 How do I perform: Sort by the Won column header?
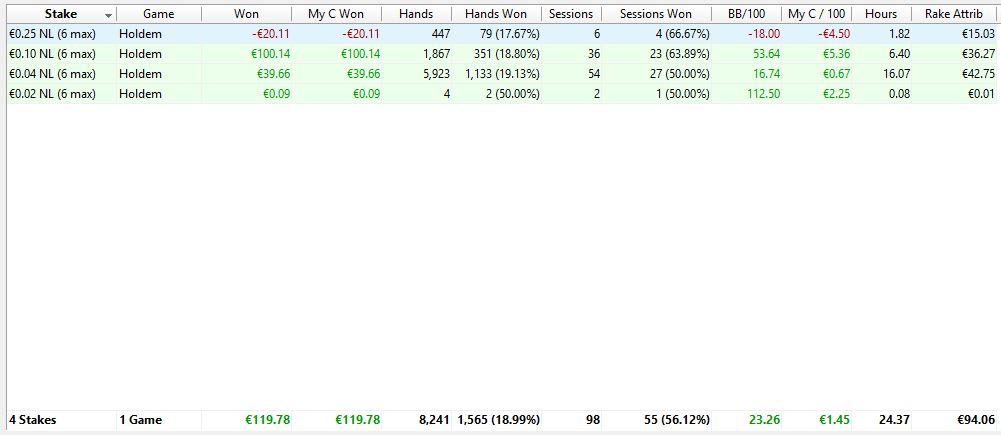pos(246,13)
